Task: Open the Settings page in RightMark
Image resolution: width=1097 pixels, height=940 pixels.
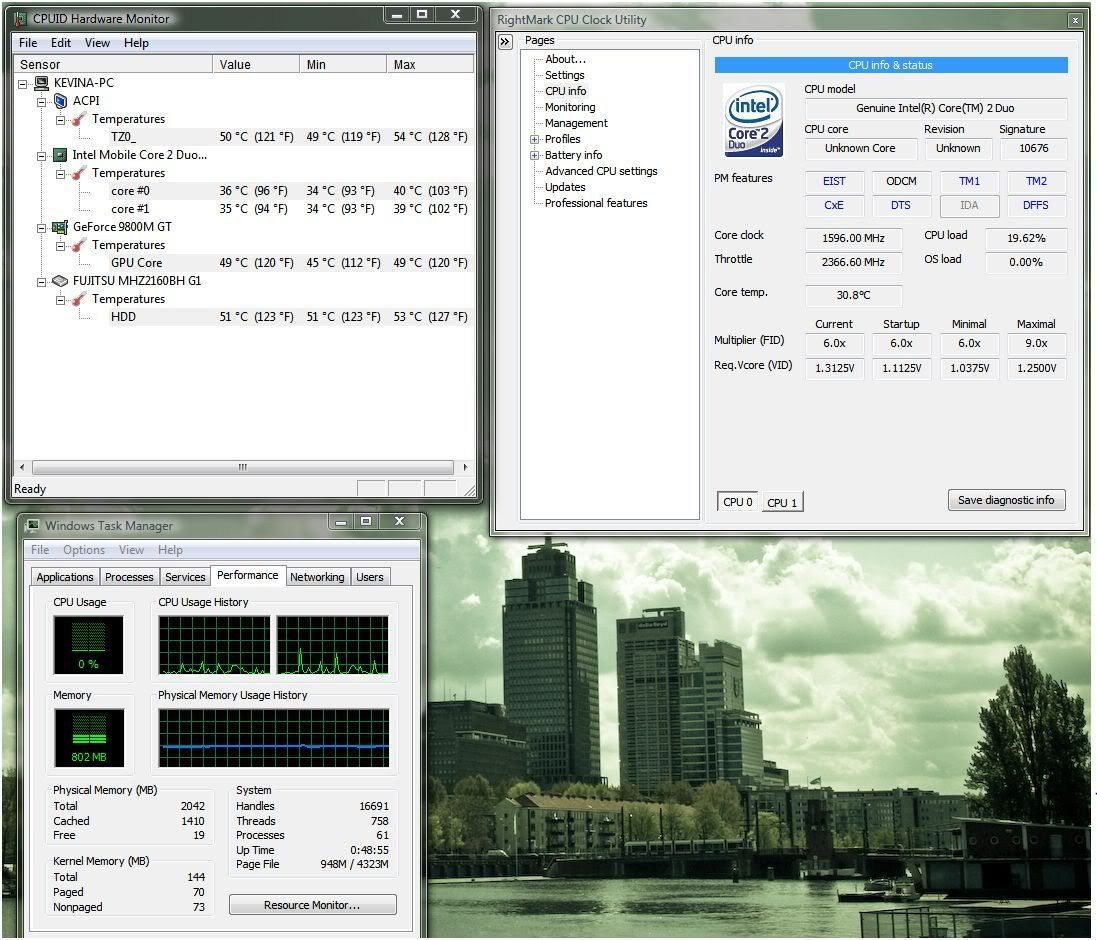Action: [565, 75]
